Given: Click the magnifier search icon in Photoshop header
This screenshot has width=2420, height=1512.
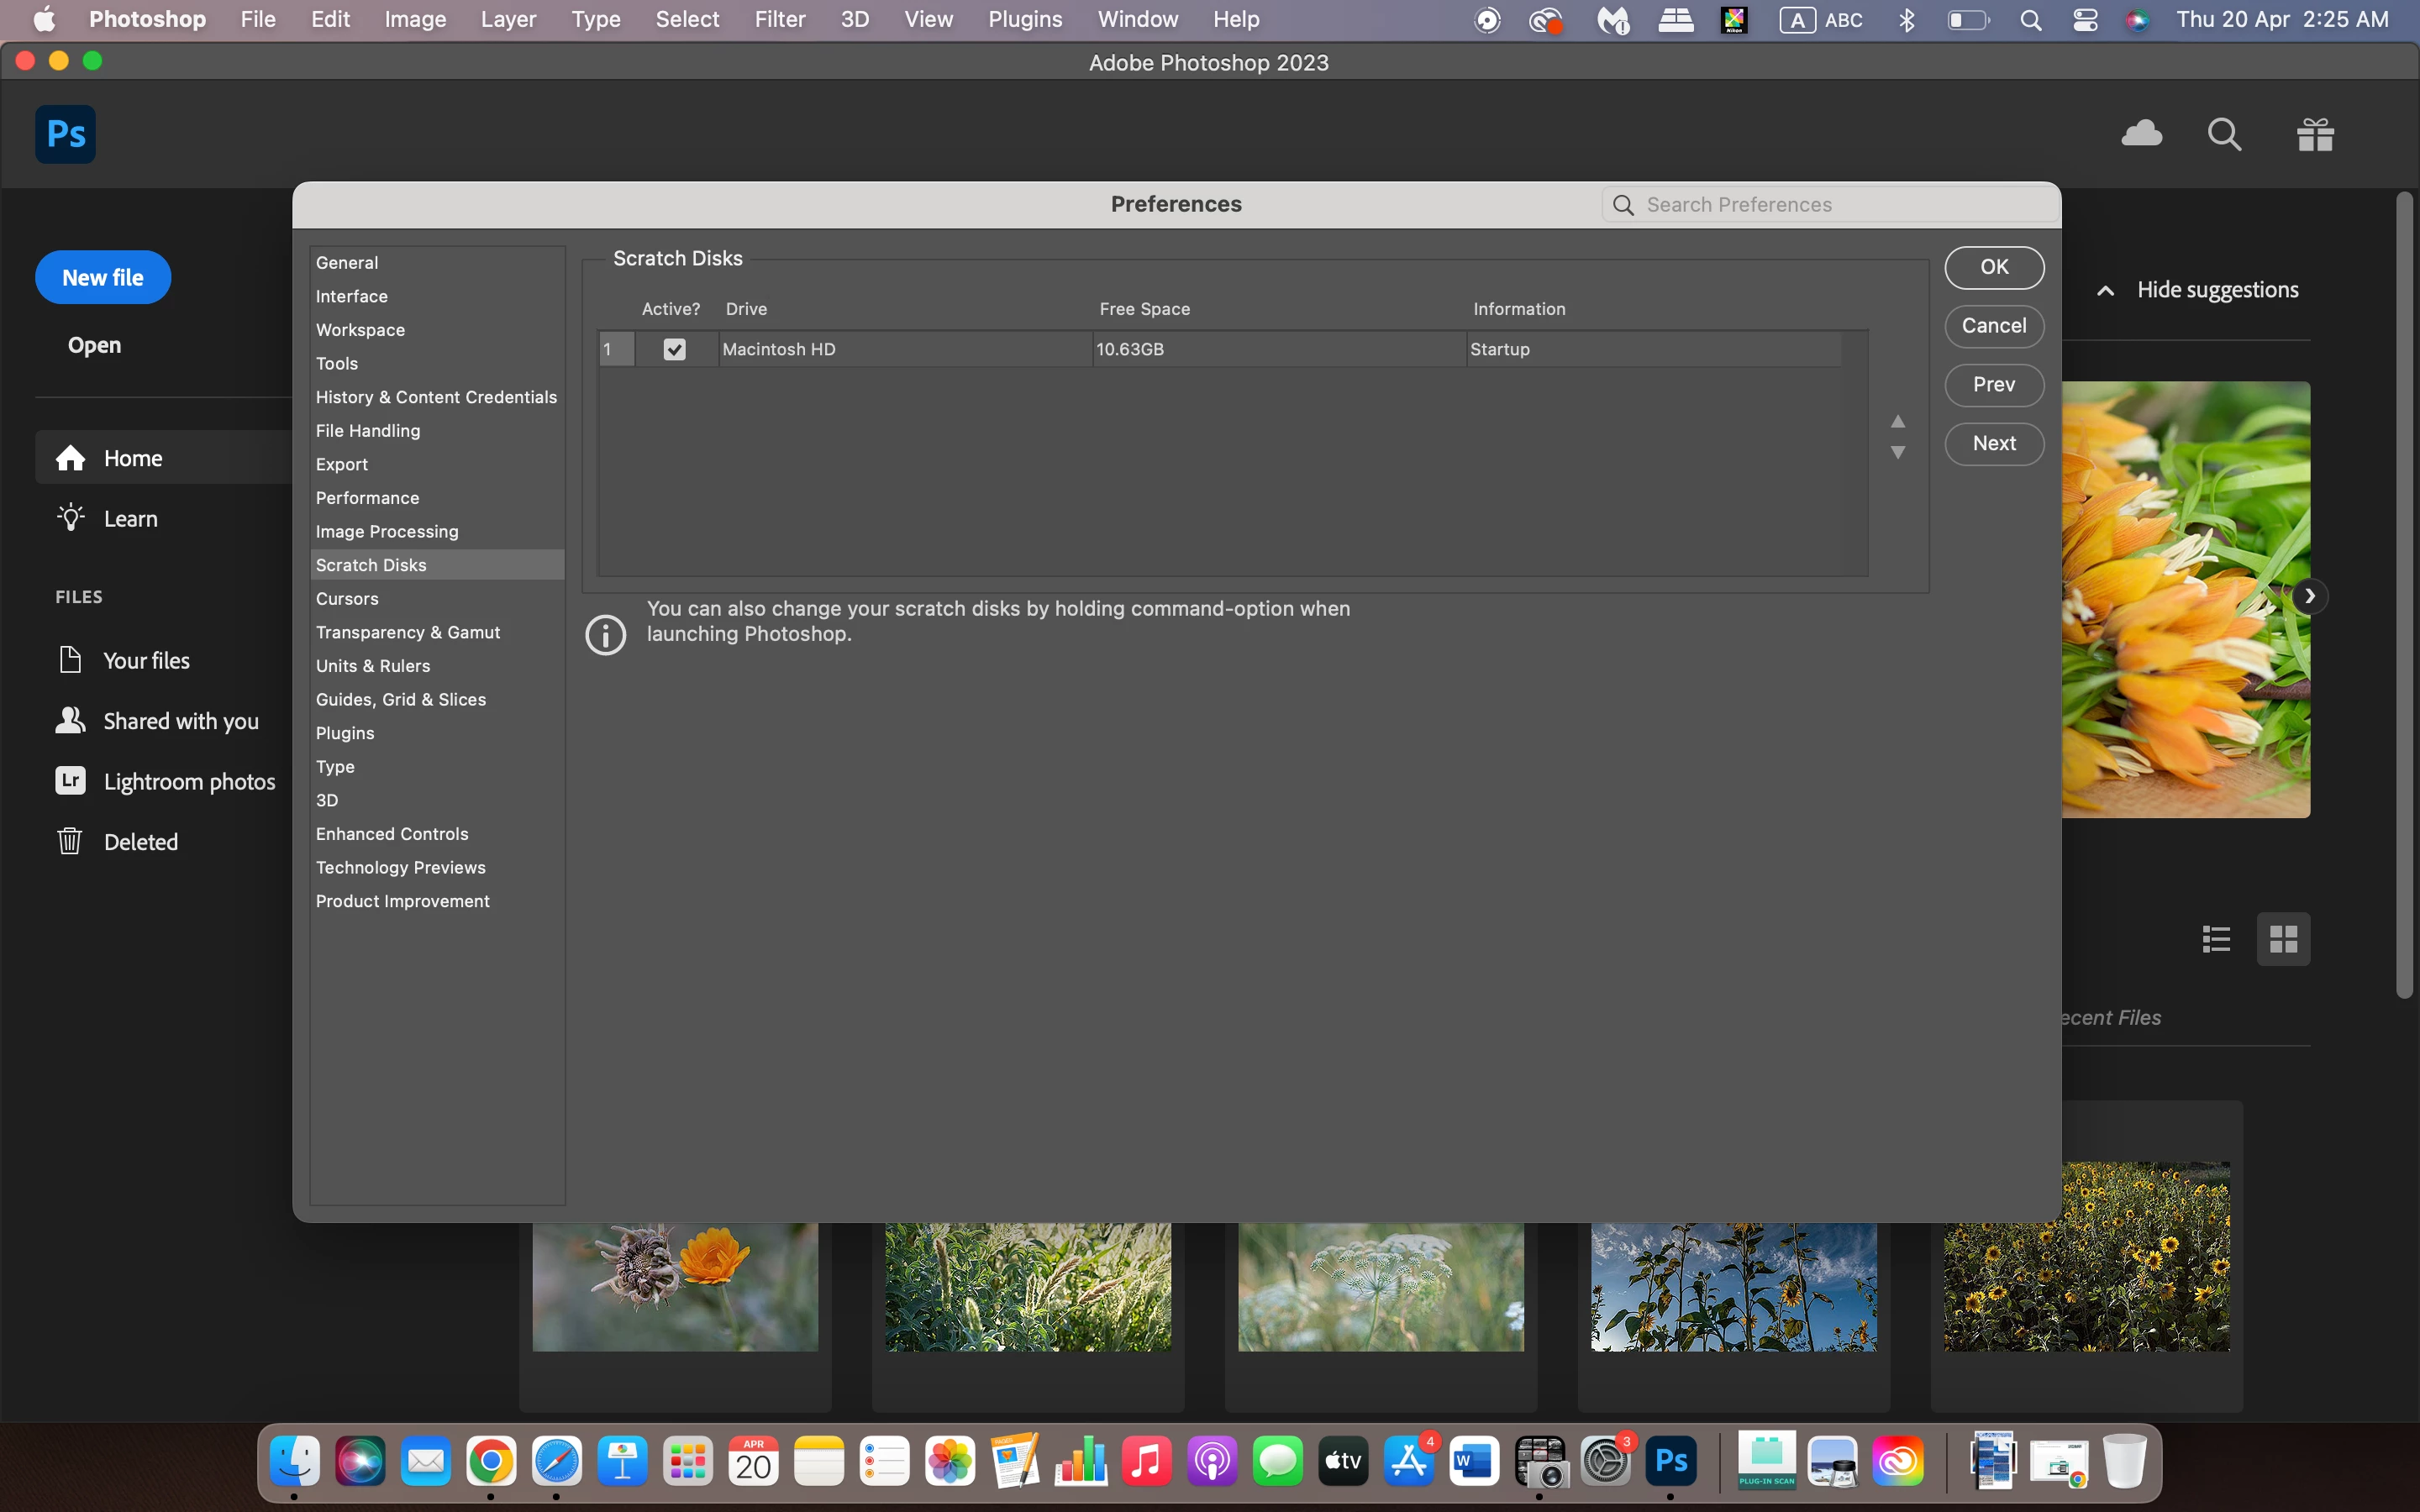Looking at the screenshot, I should click(x=2224, y=134).
